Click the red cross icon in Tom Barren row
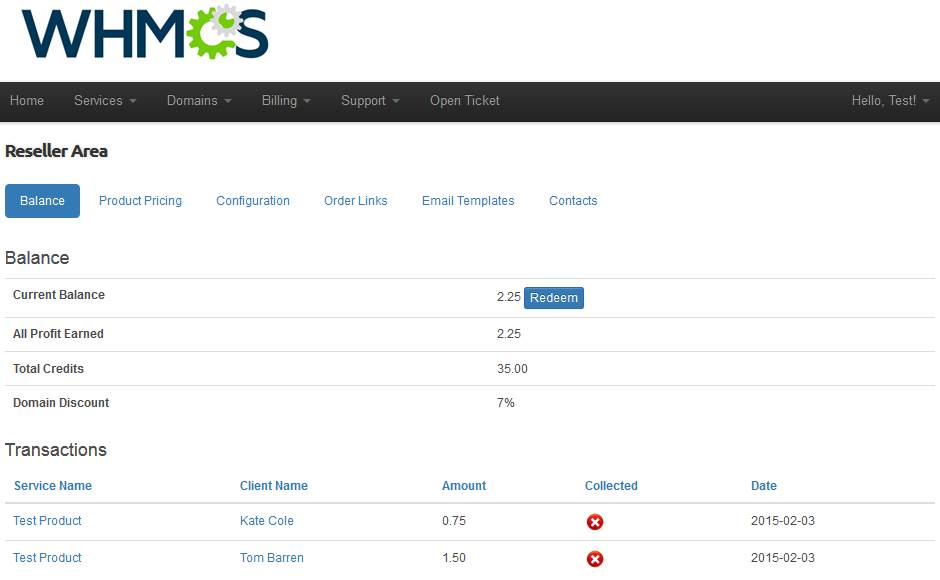Image resolution: width=940 pixels, height=580 pixels. click(x=595, y=559)
